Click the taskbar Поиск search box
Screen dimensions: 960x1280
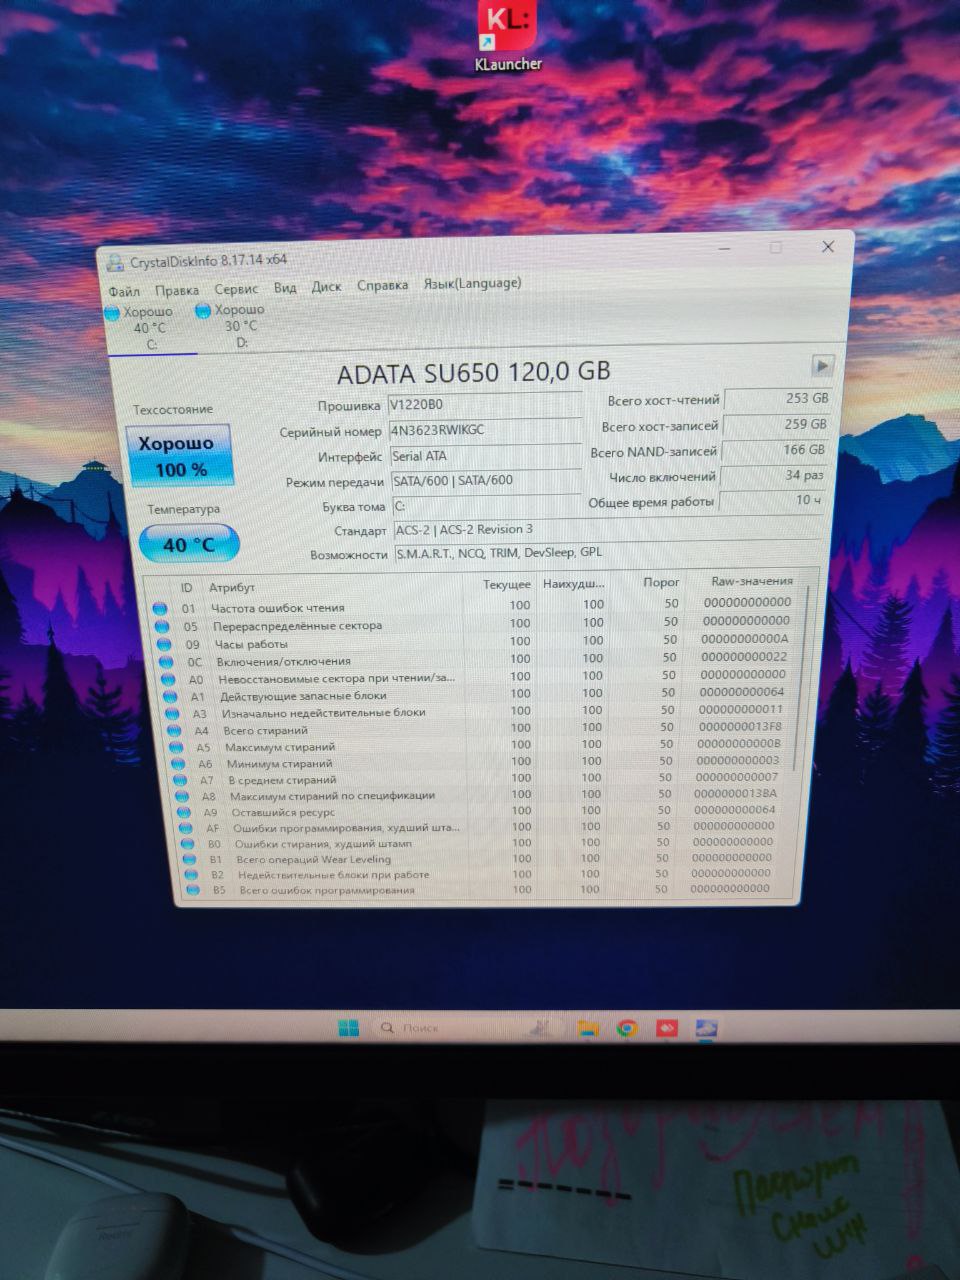pos(420,1028)
